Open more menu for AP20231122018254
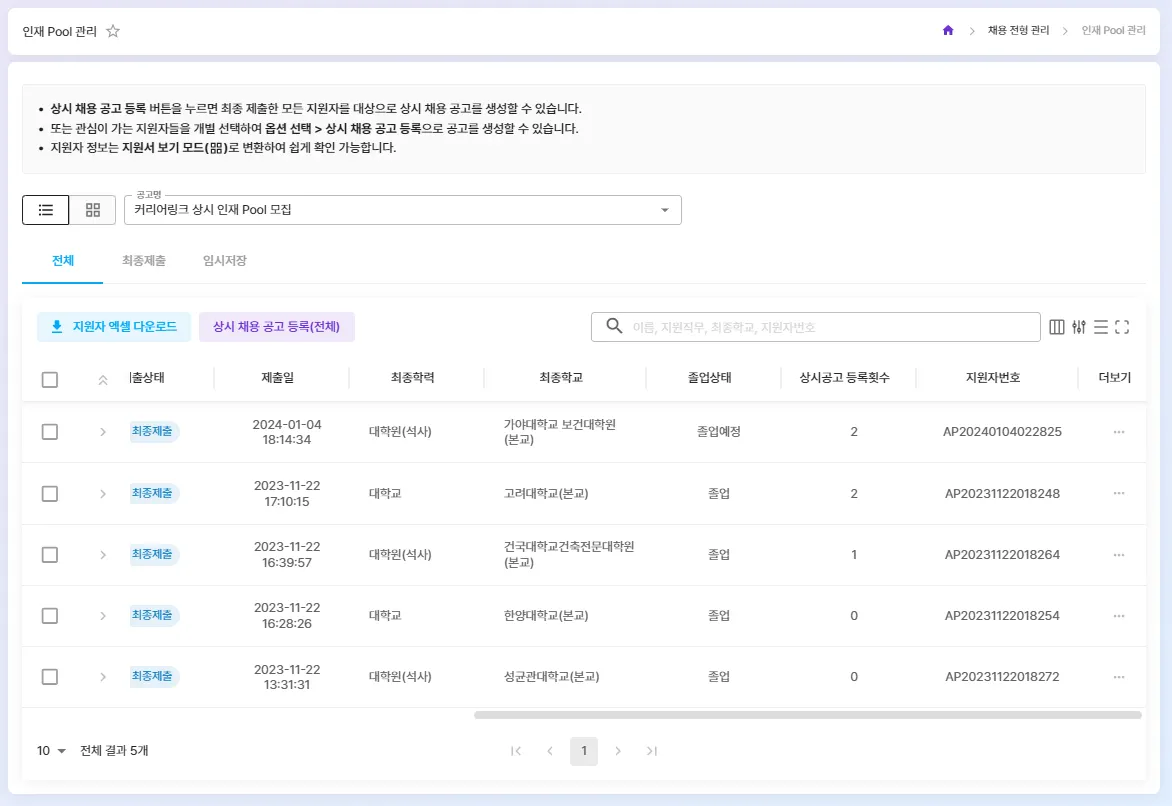The height and width of the screenshot is (806, 1172). click(1119, 616)
